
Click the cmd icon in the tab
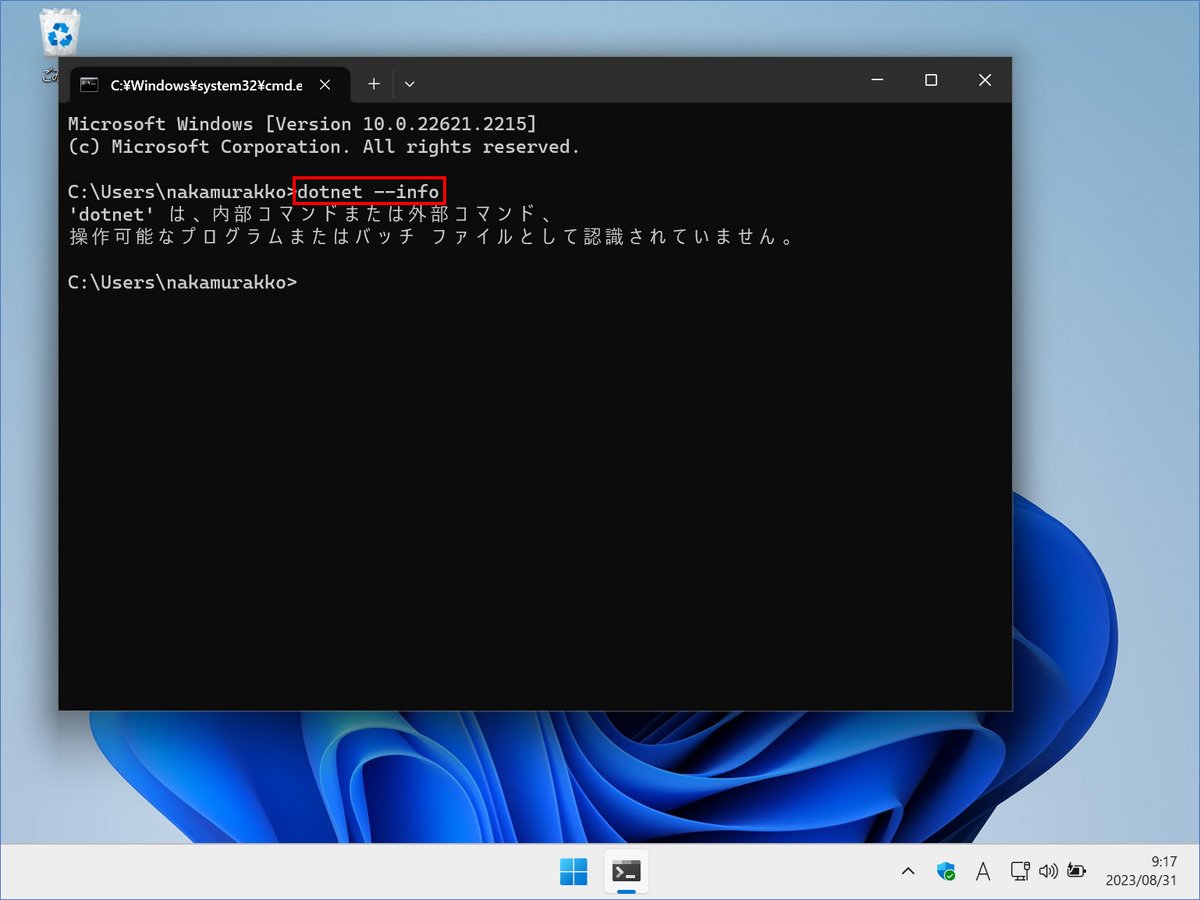pyautogui.click(x=89, y=85)
